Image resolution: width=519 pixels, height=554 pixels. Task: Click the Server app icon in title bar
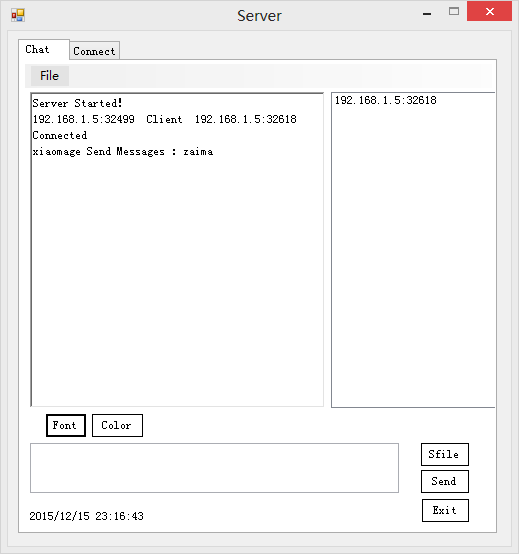tap(18, 15)
